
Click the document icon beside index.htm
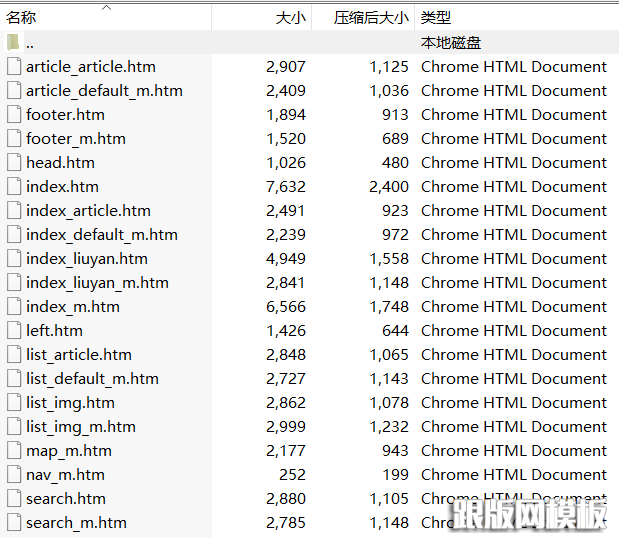point(13,187)
